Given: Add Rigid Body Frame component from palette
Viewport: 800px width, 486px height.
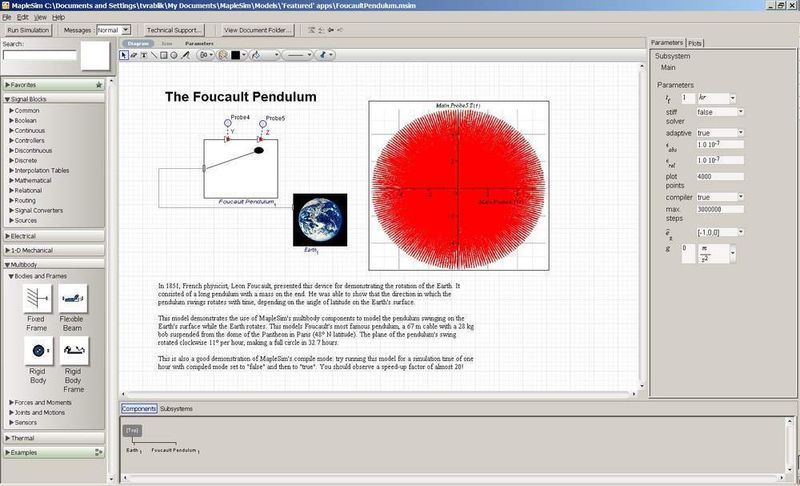Looking at the screenshot, I should click(74, 350).
